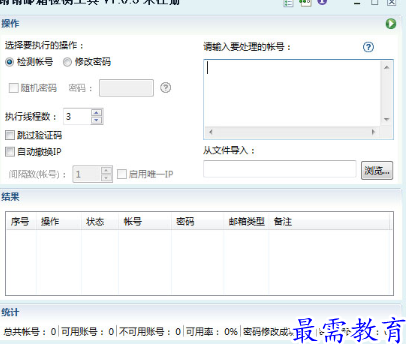Focus the 密码 input box
This screenshot has height=362, width=414.
tap(126, 88)
